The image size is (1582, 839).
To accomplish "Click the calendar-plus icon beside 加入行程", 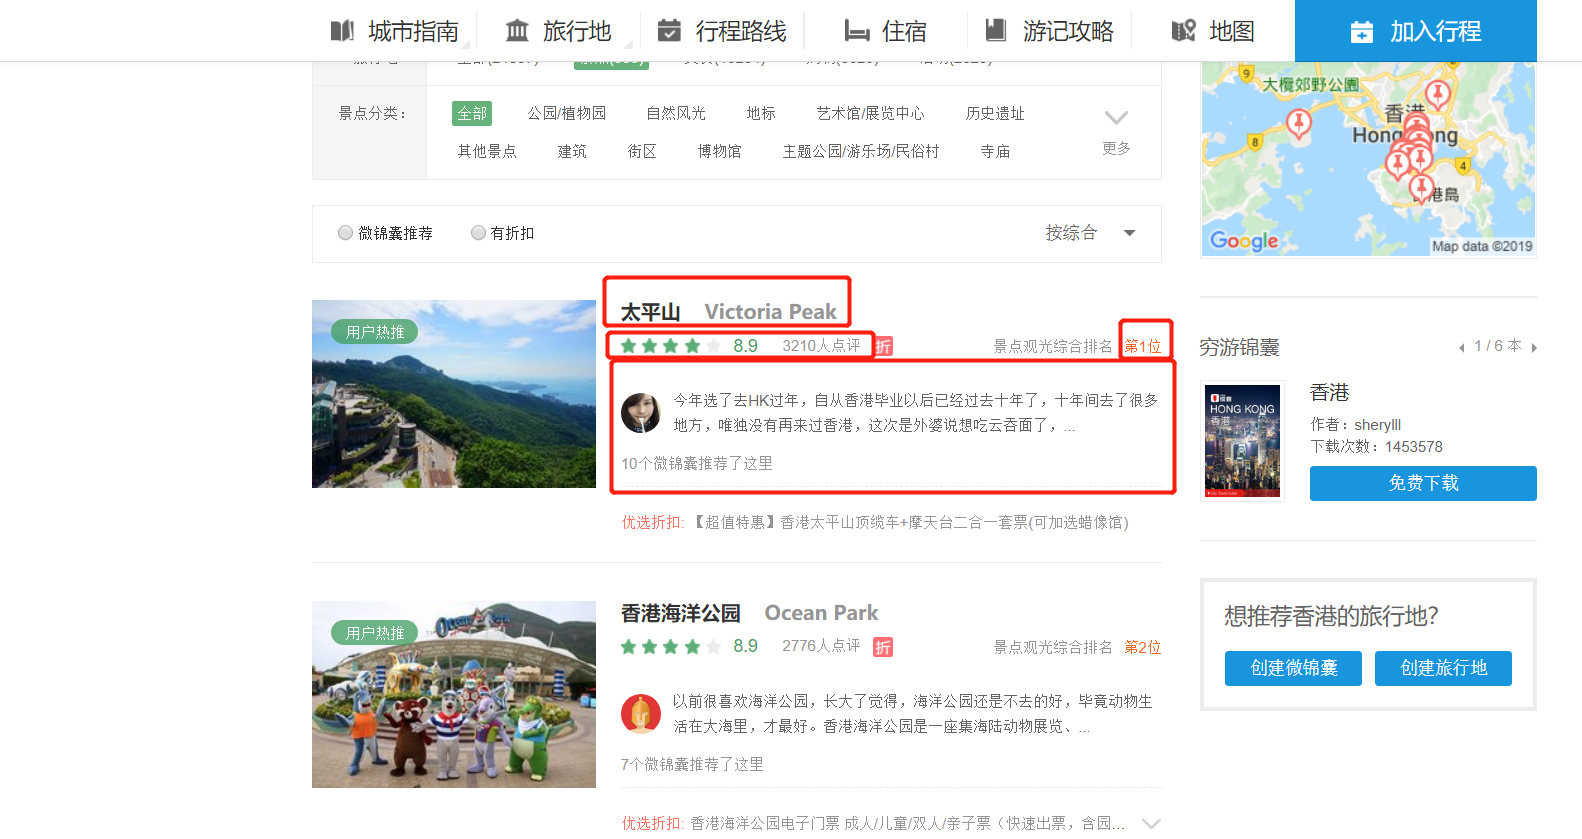I will 1362,32.
